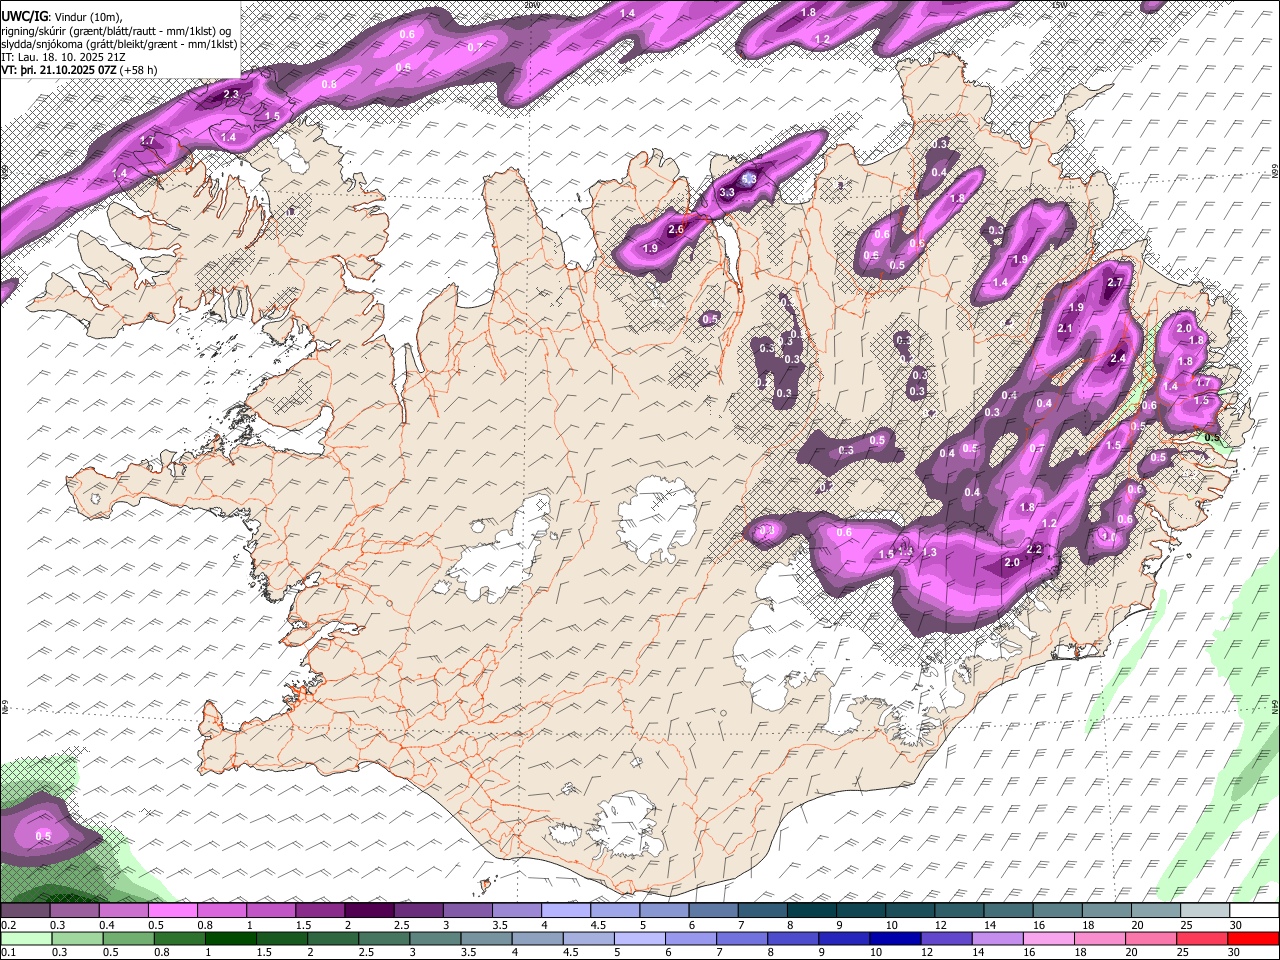Click the white 30 swatch in the snow scale

(1252, 911)
